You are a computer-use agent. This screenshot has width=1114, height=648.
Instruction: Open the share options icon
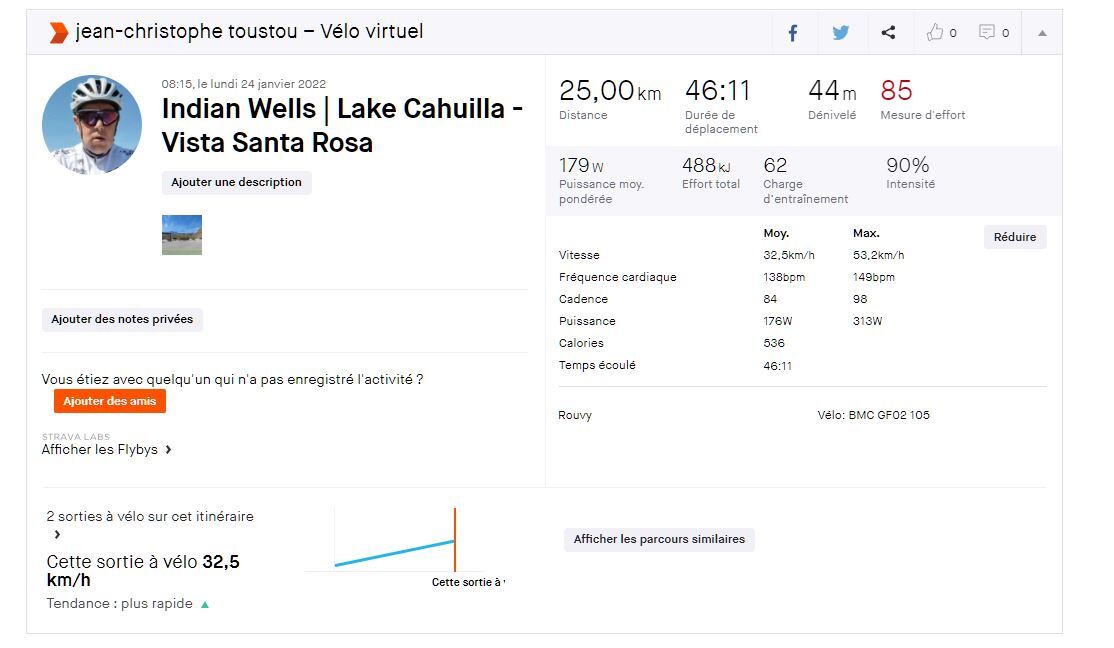[888, 33]
